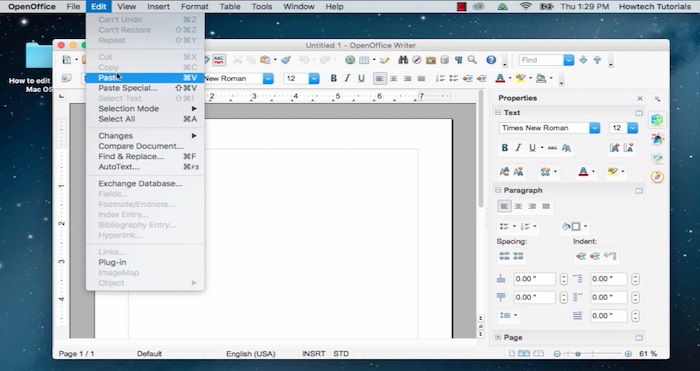Open sidebar Times New Roman font dropdown
700x371 pixels.
pos(594,128)
